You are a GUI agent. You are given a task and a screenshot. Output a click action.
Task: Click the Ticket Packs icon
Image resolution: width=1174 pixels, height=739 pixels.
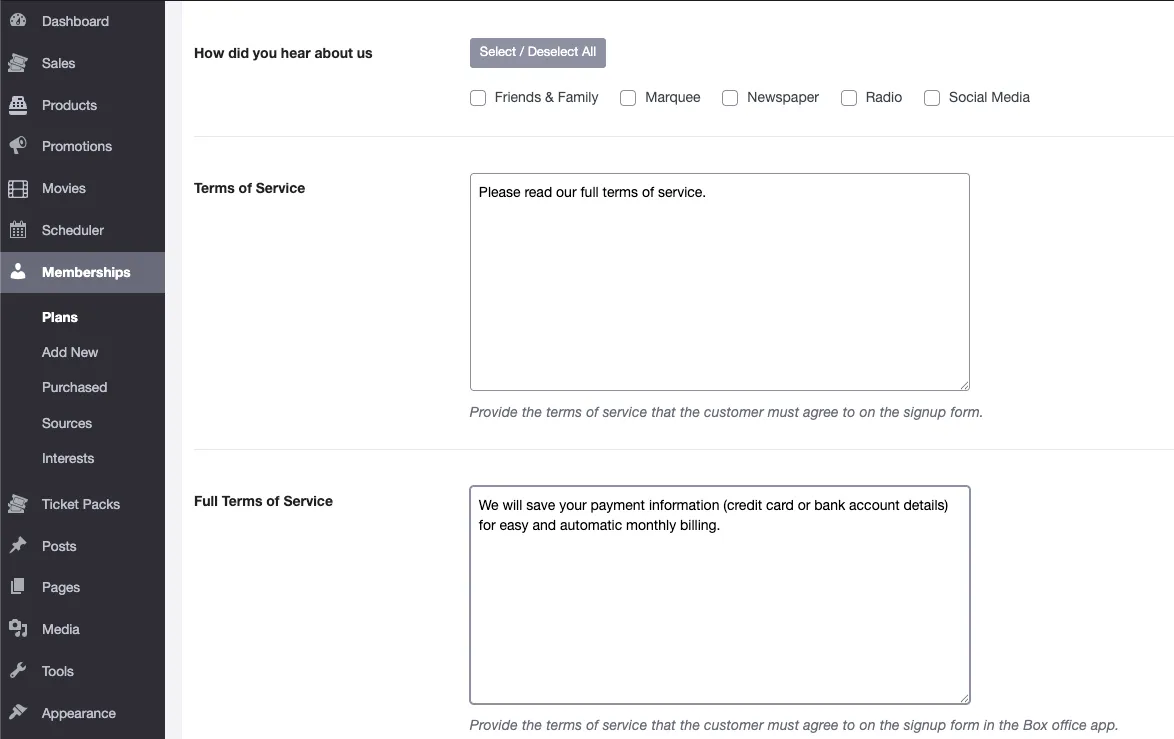pyautogui.click(x=18, y=504)
